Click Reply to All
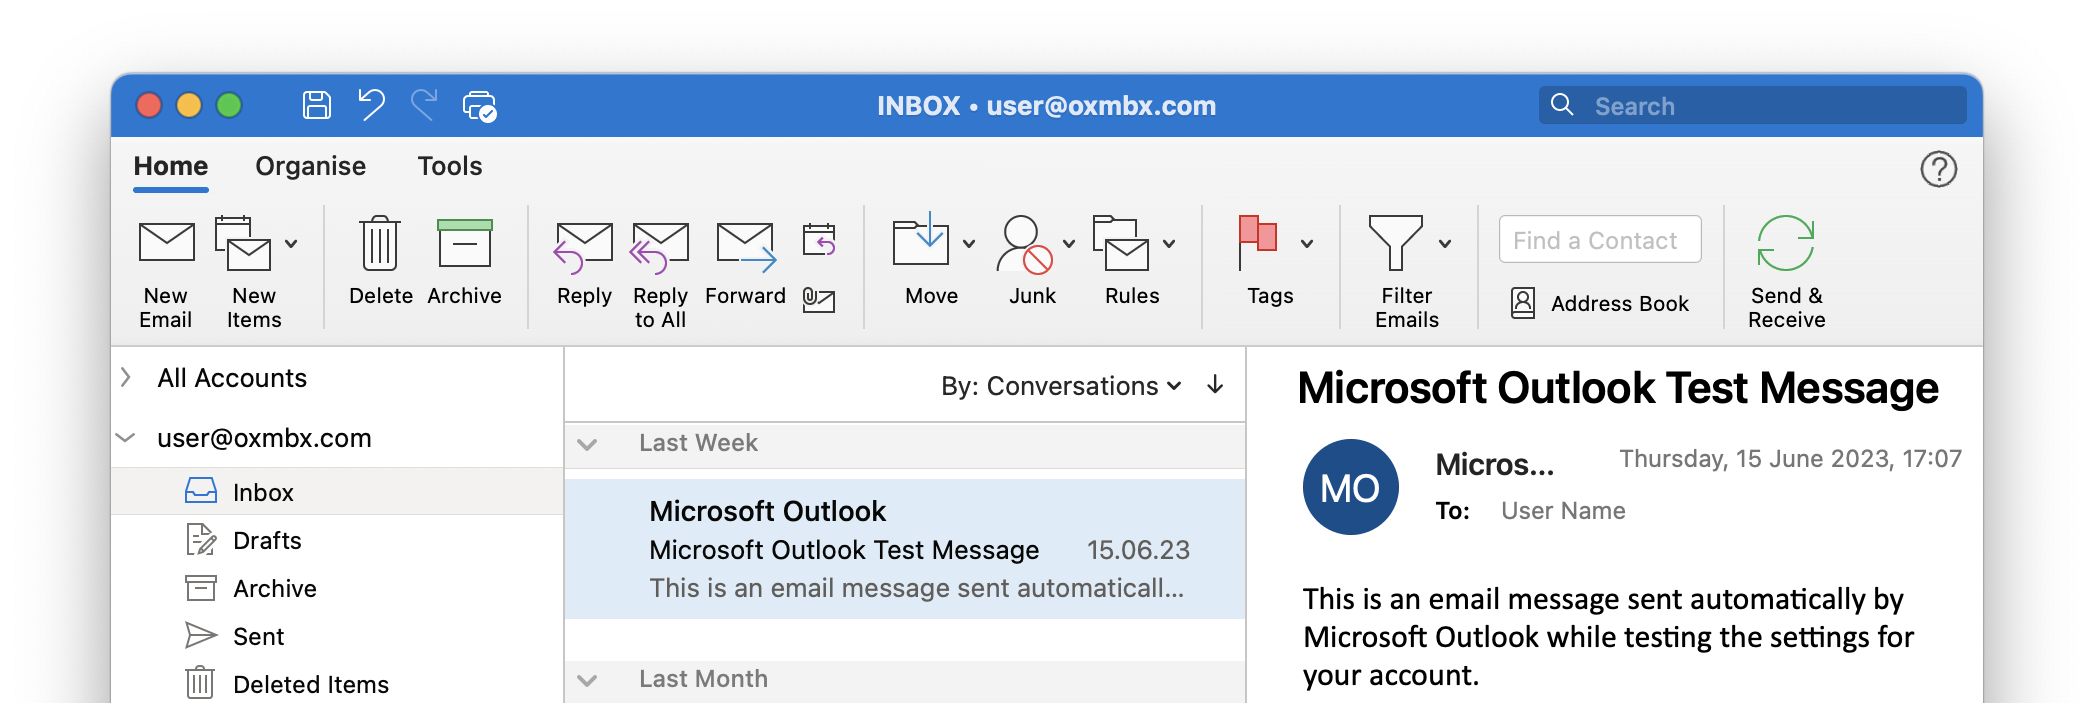This screenshot has height=703, width=2095. point(660,248)
